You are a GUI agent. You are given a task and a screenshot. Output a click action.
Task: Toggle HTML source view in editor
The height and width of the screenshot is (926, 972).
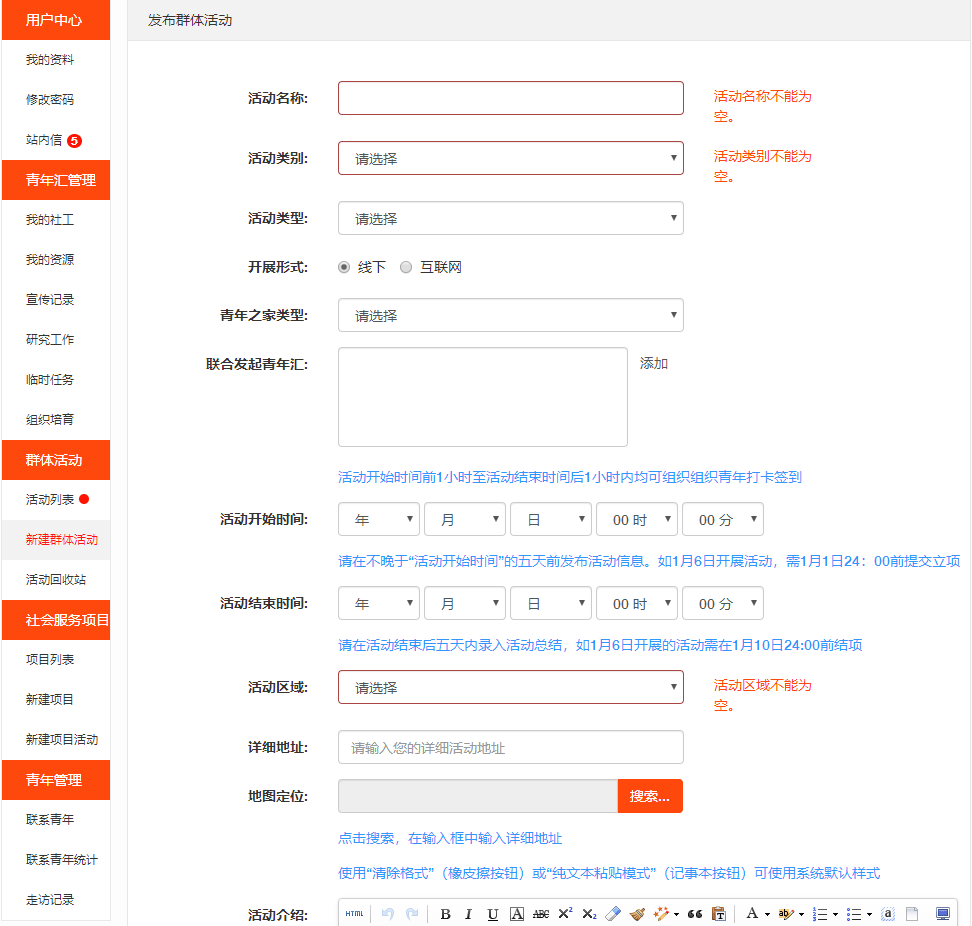point(355,914)
